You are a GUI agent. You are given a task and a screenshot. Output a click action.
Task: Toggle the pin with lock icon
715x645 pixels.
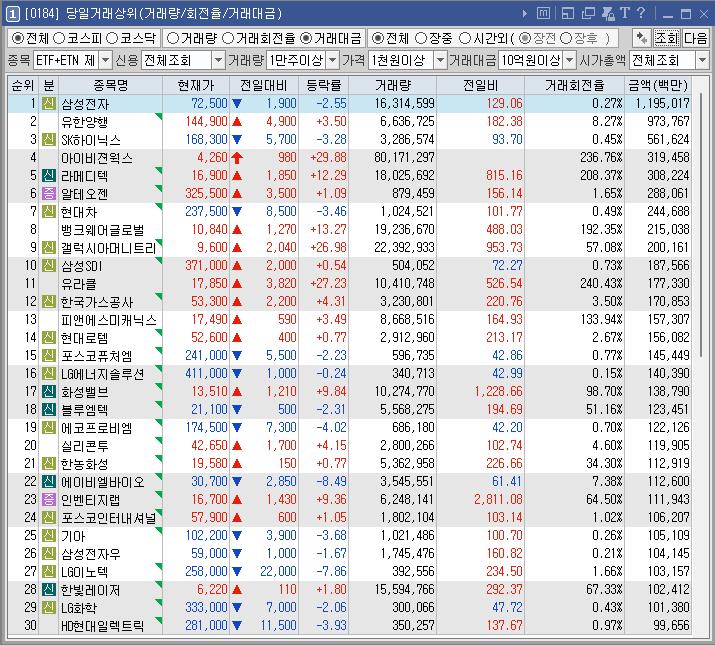click(608, 14)
